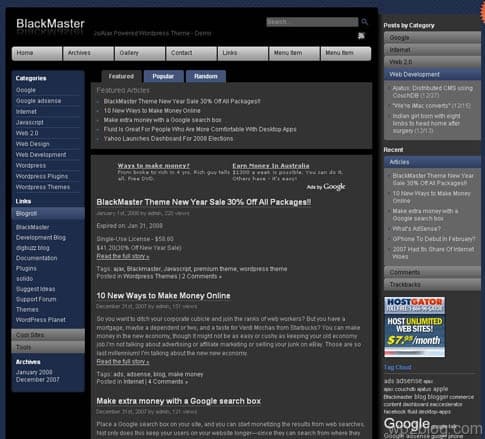The image size is (485, 439).
Task: Open featured article about Yahoo Dashboard
Action: 168,139
